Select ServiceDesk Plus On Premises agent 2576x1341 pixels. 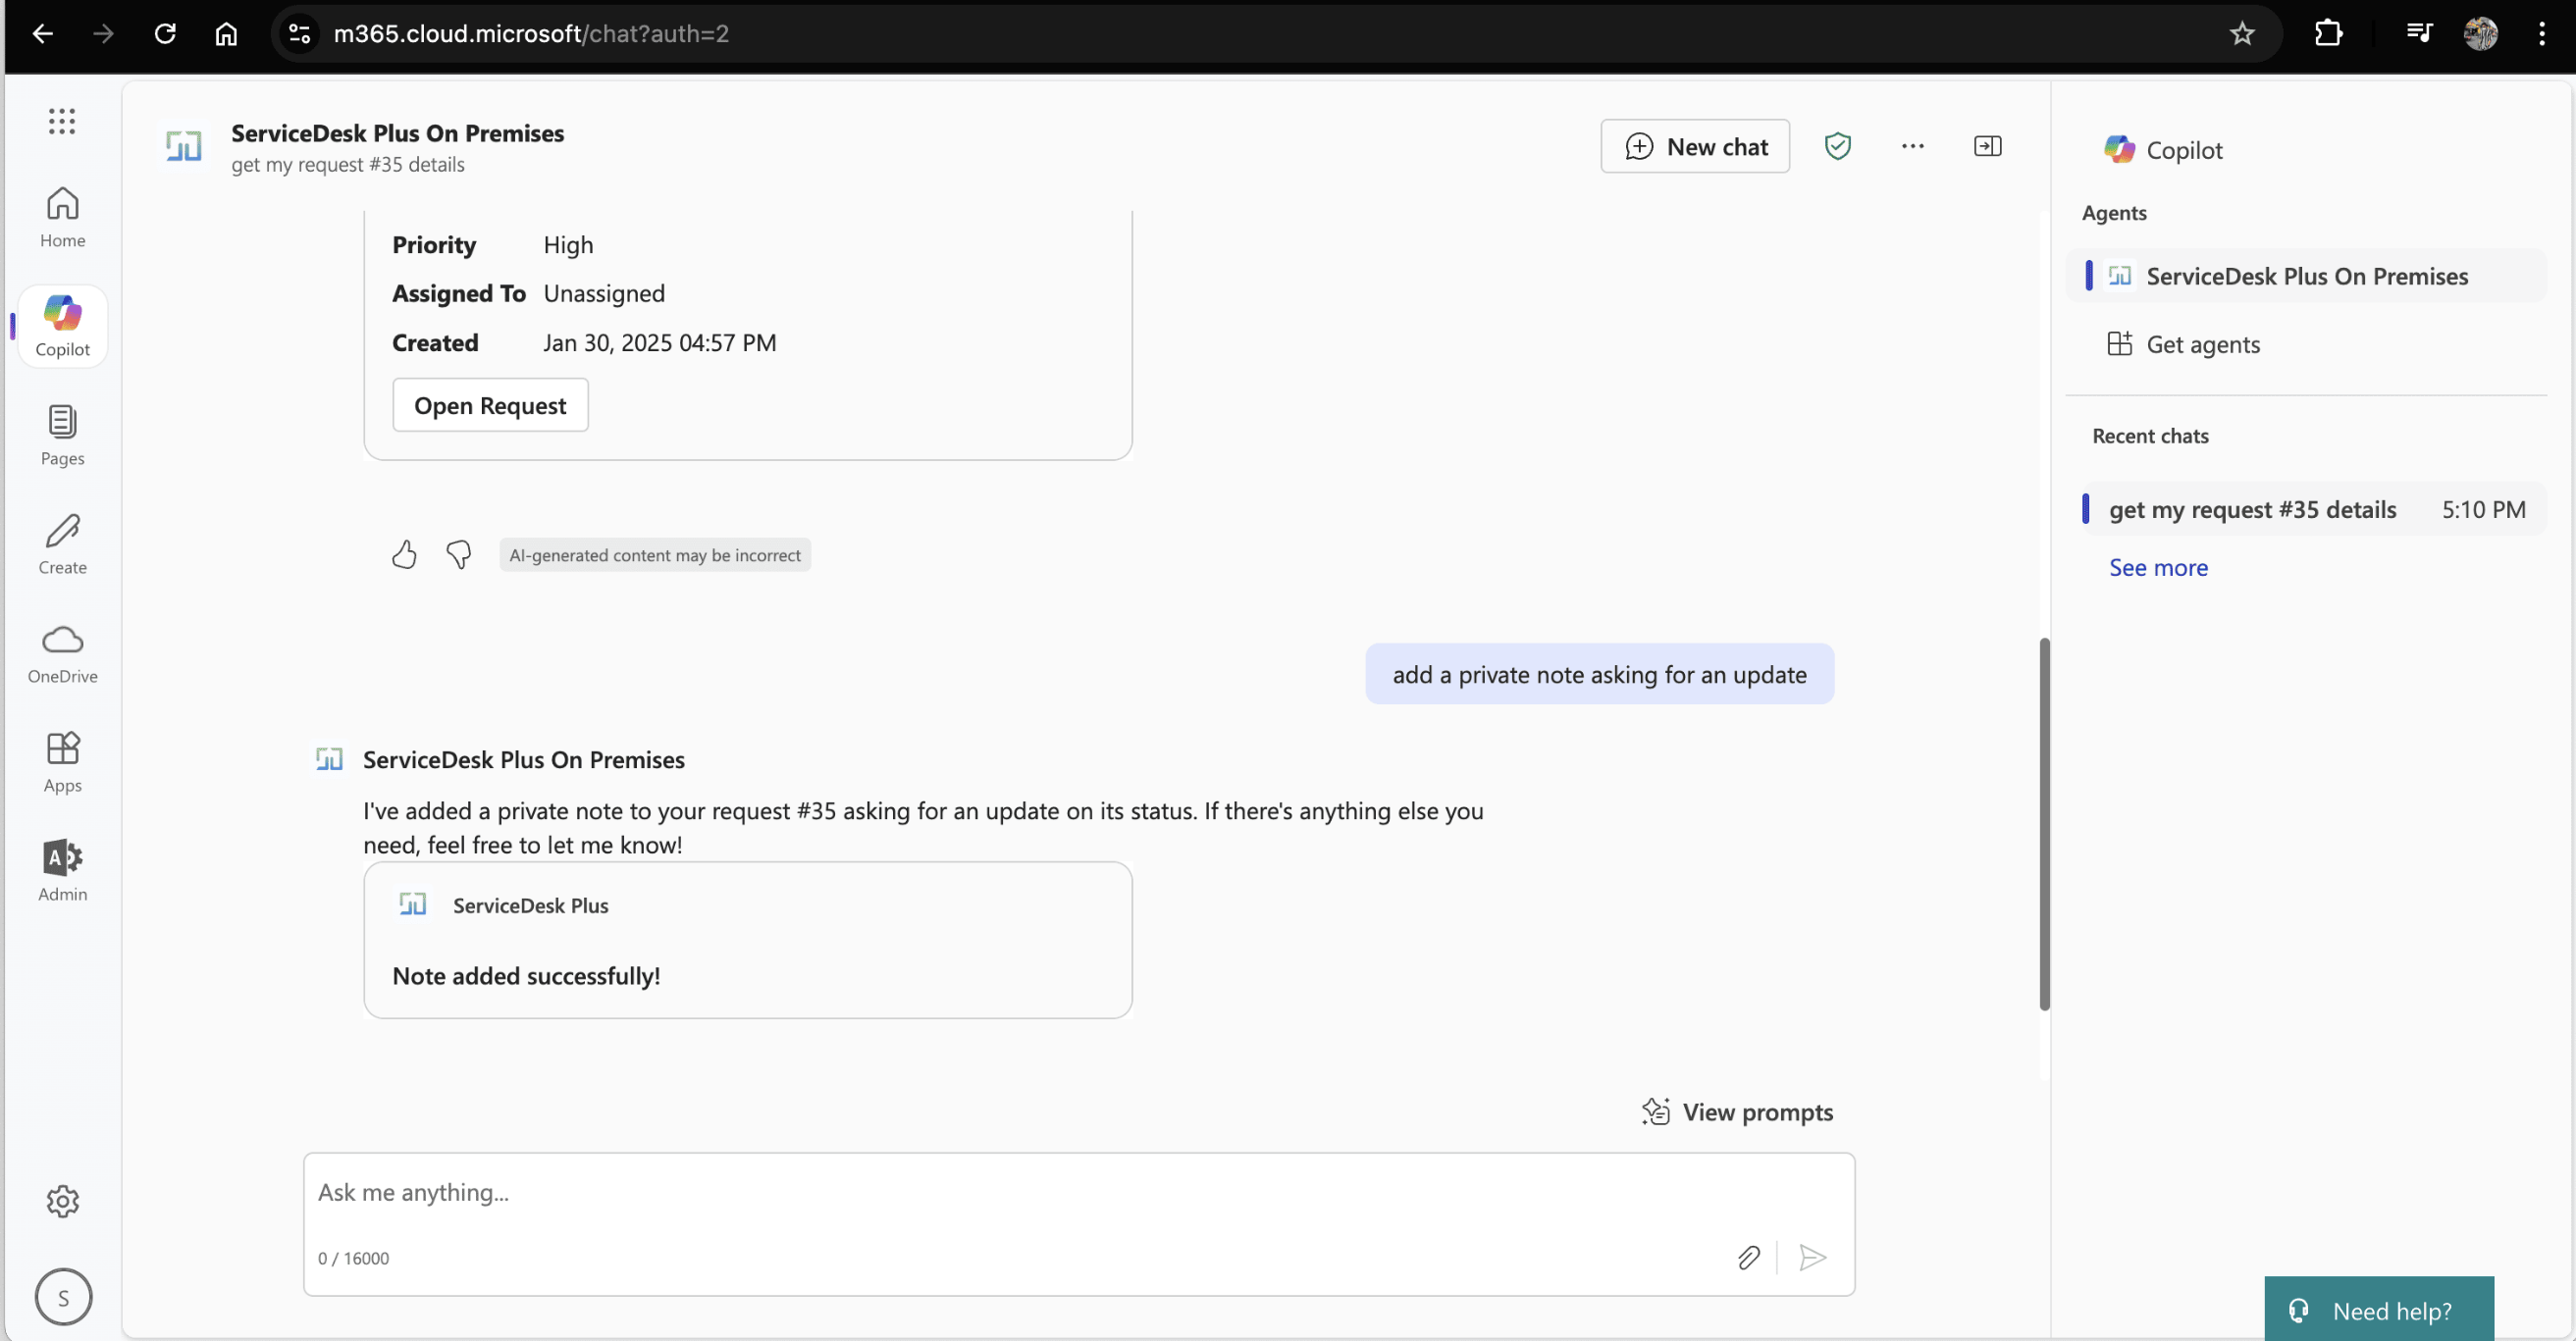(2306, 276)
